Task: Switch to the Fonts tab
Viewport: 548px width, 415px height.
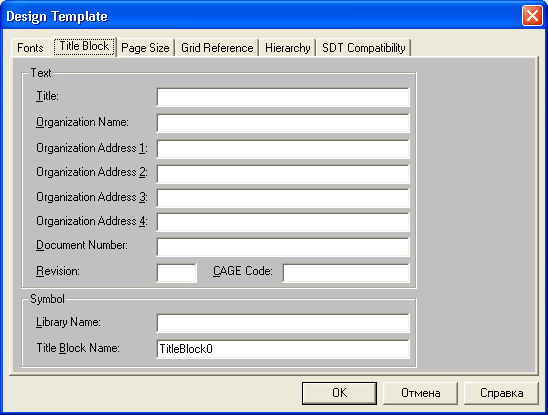Action: (30, 48)
